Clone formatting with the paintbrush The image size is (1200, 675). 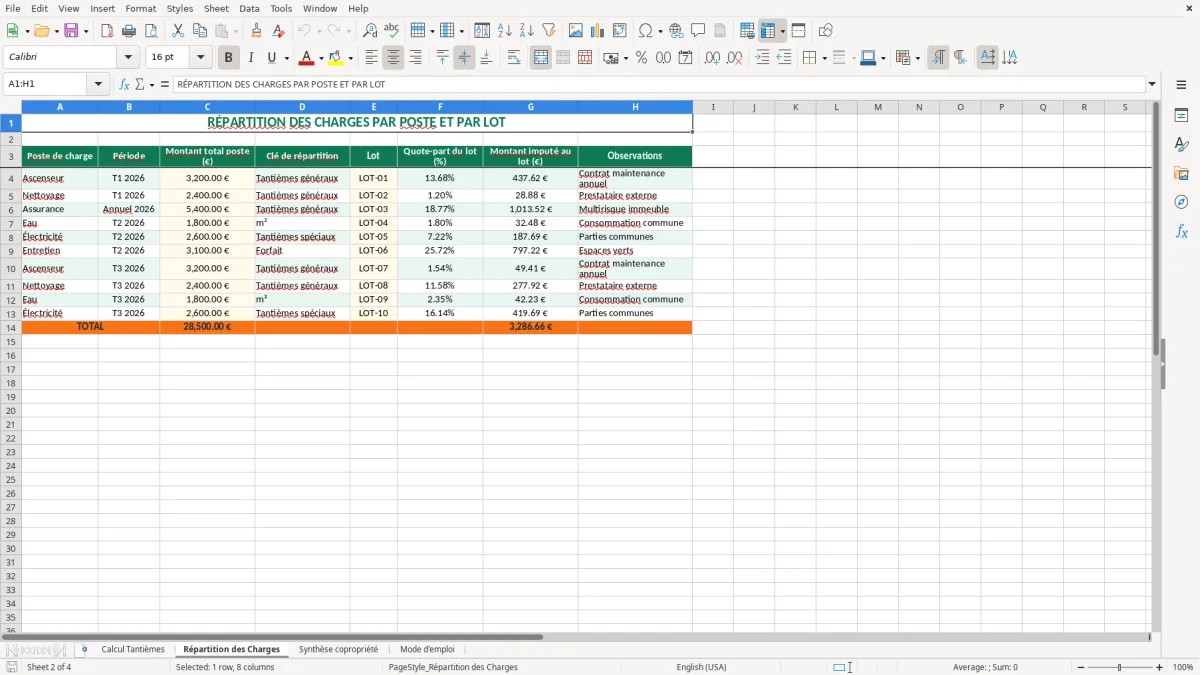click(x=257, y=31)
